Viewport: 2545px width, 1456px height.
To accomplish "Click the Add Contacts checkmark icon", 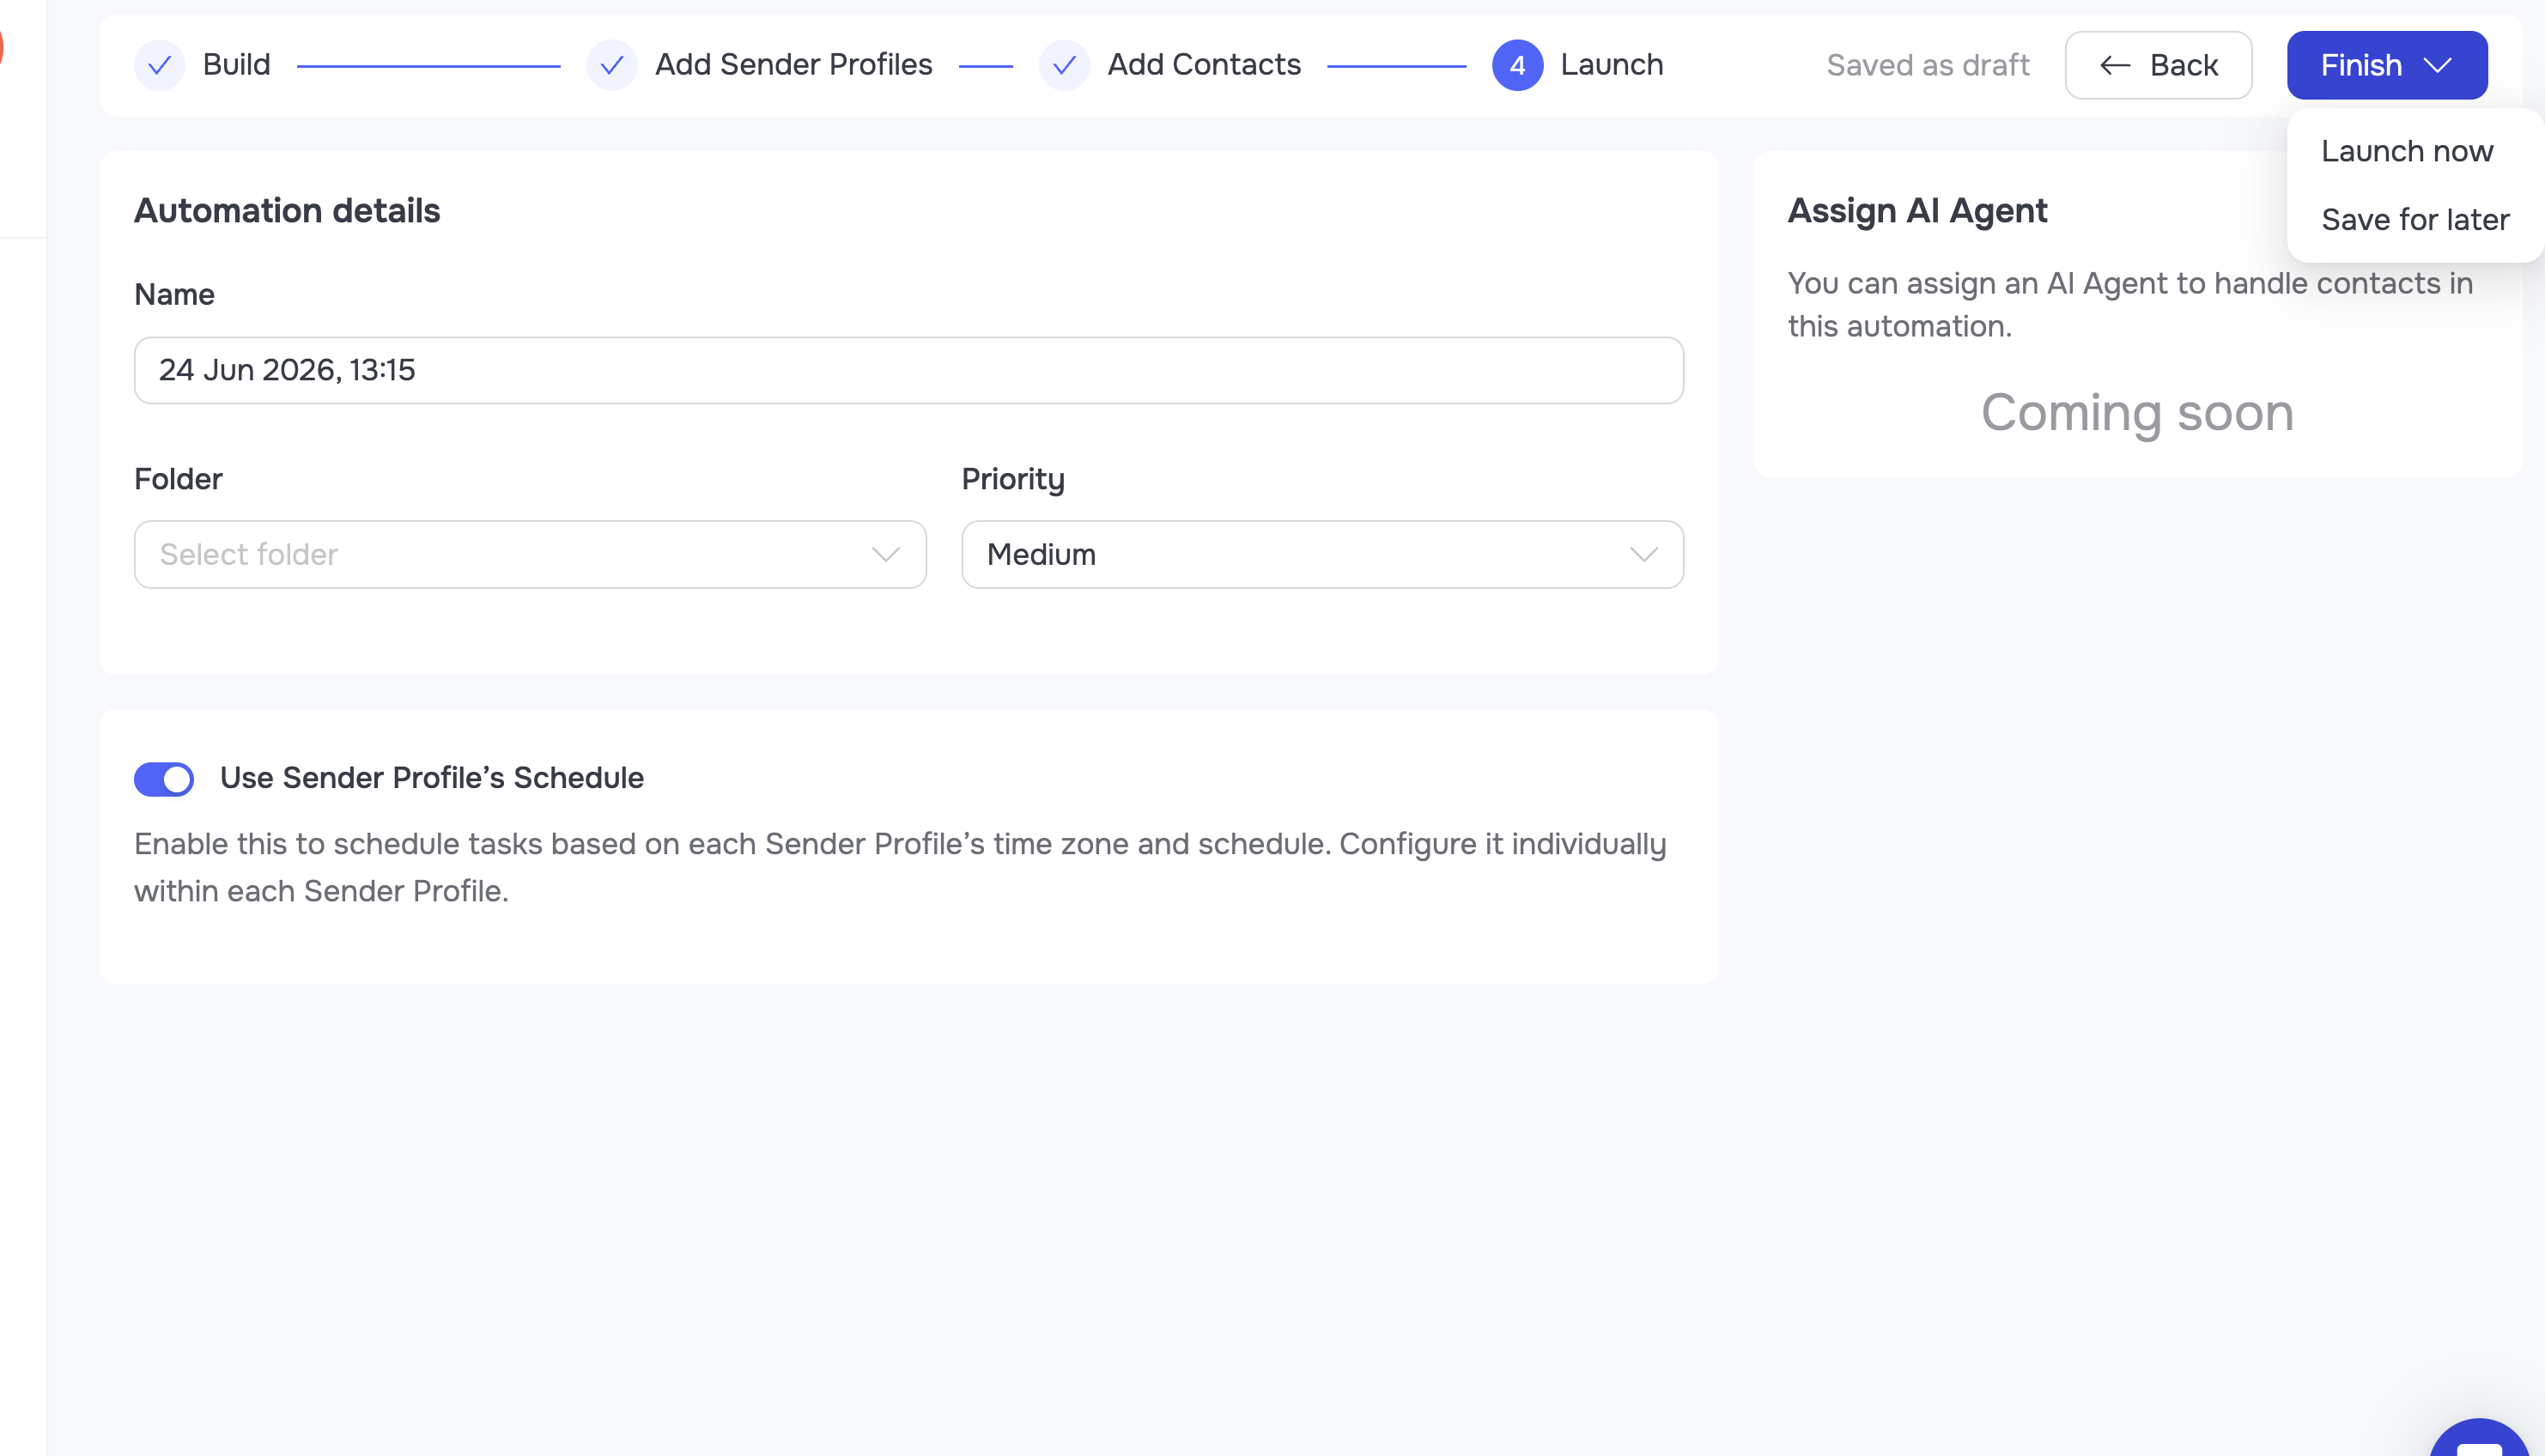I will [x=1064, y=65].
